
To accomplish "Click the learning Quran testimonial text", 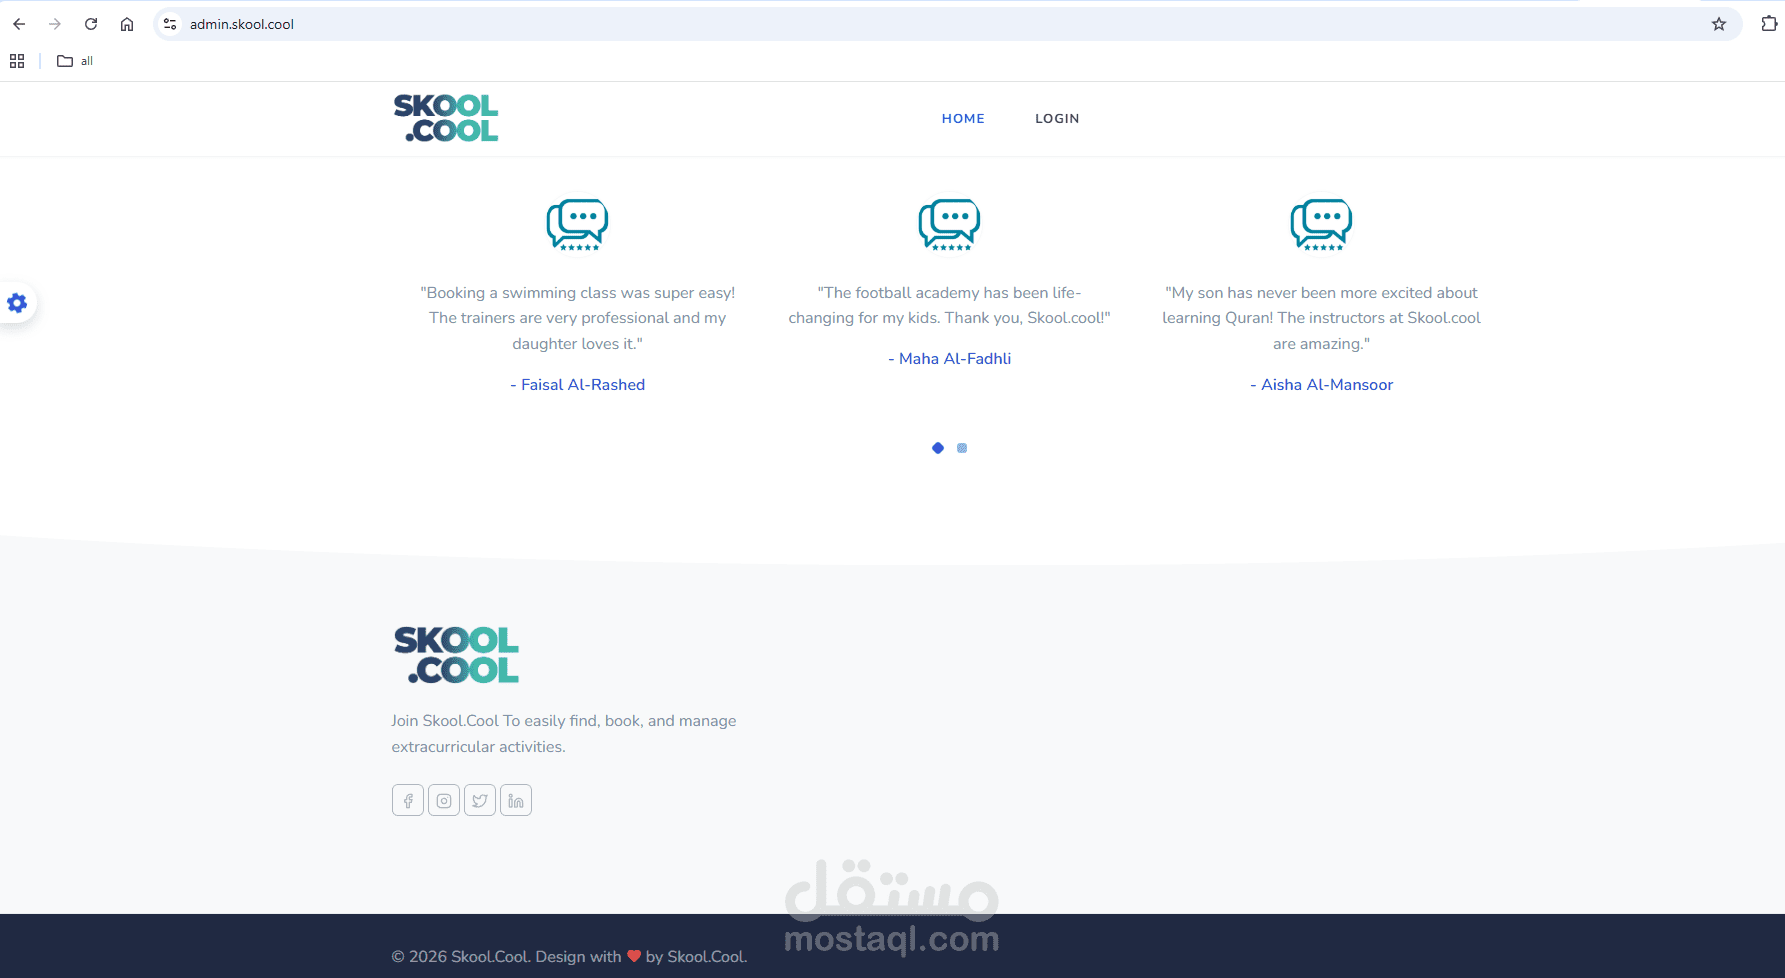I will tap(1321, 318).
